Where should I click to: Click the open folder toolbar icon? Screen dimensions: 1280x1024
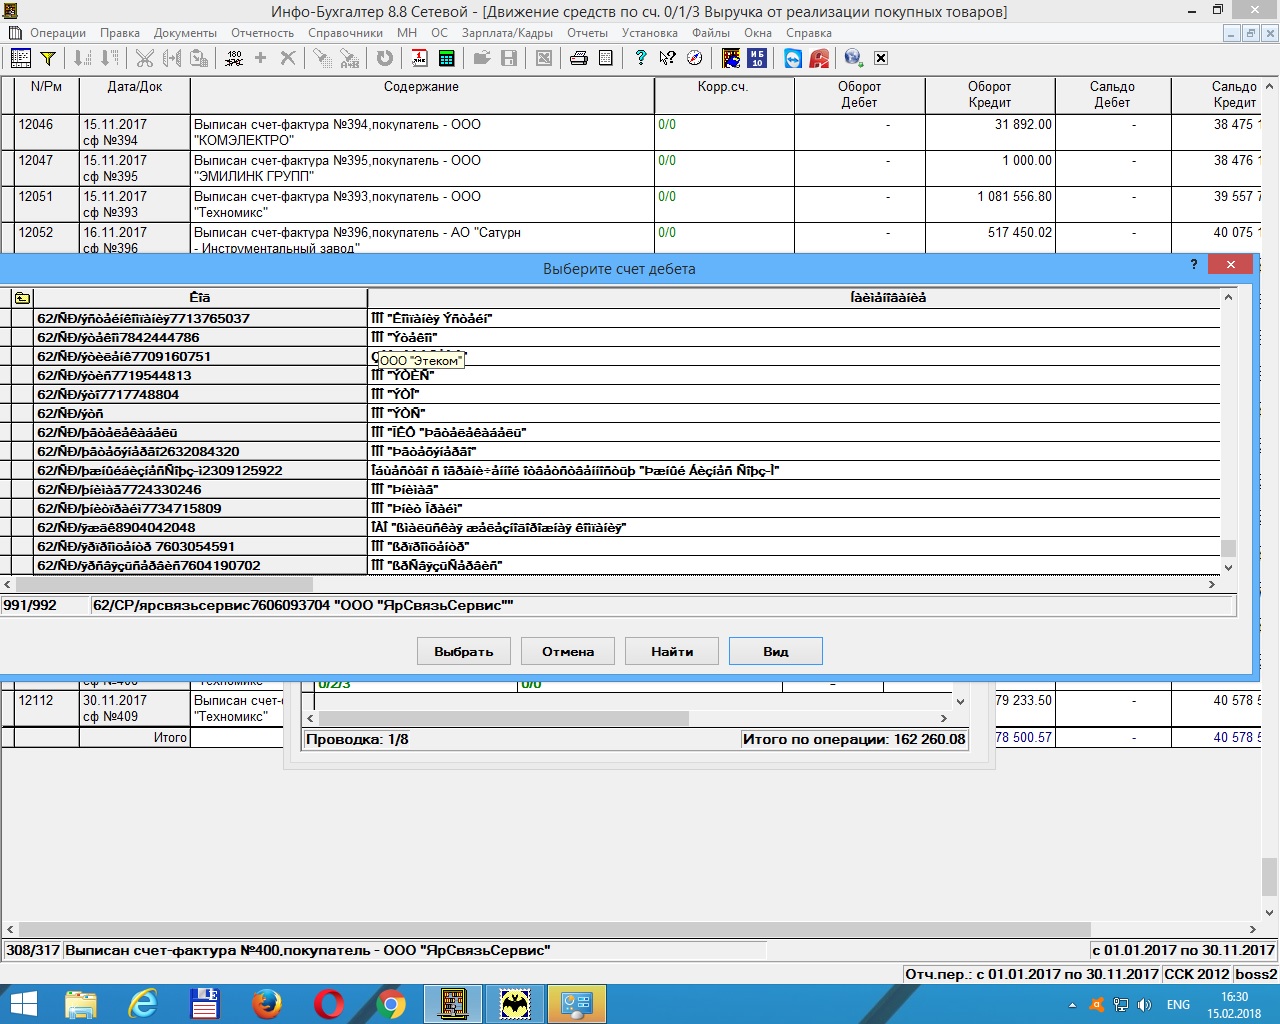click(481, 58)
